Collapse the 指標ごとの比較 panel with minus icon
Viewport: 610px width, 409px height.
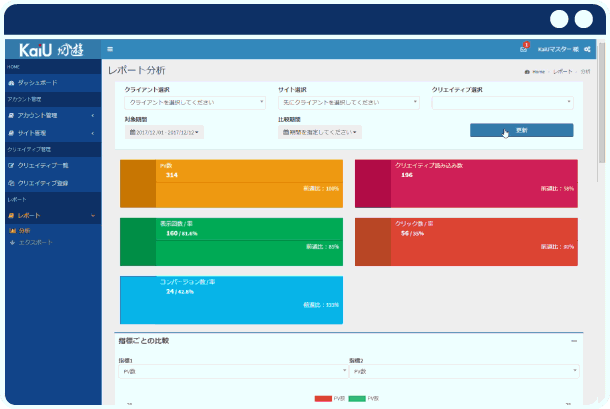[x=574, y=341]
